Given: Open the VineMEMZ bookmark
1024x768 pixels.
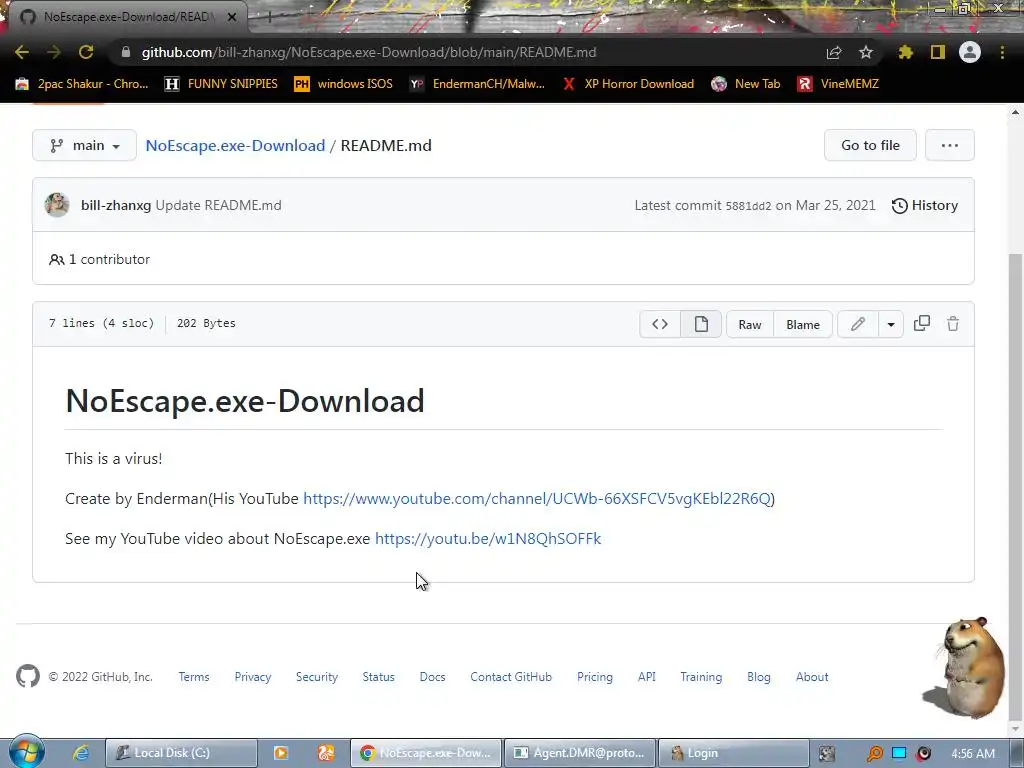Looking at the screenshot, I should pos(838,84).
